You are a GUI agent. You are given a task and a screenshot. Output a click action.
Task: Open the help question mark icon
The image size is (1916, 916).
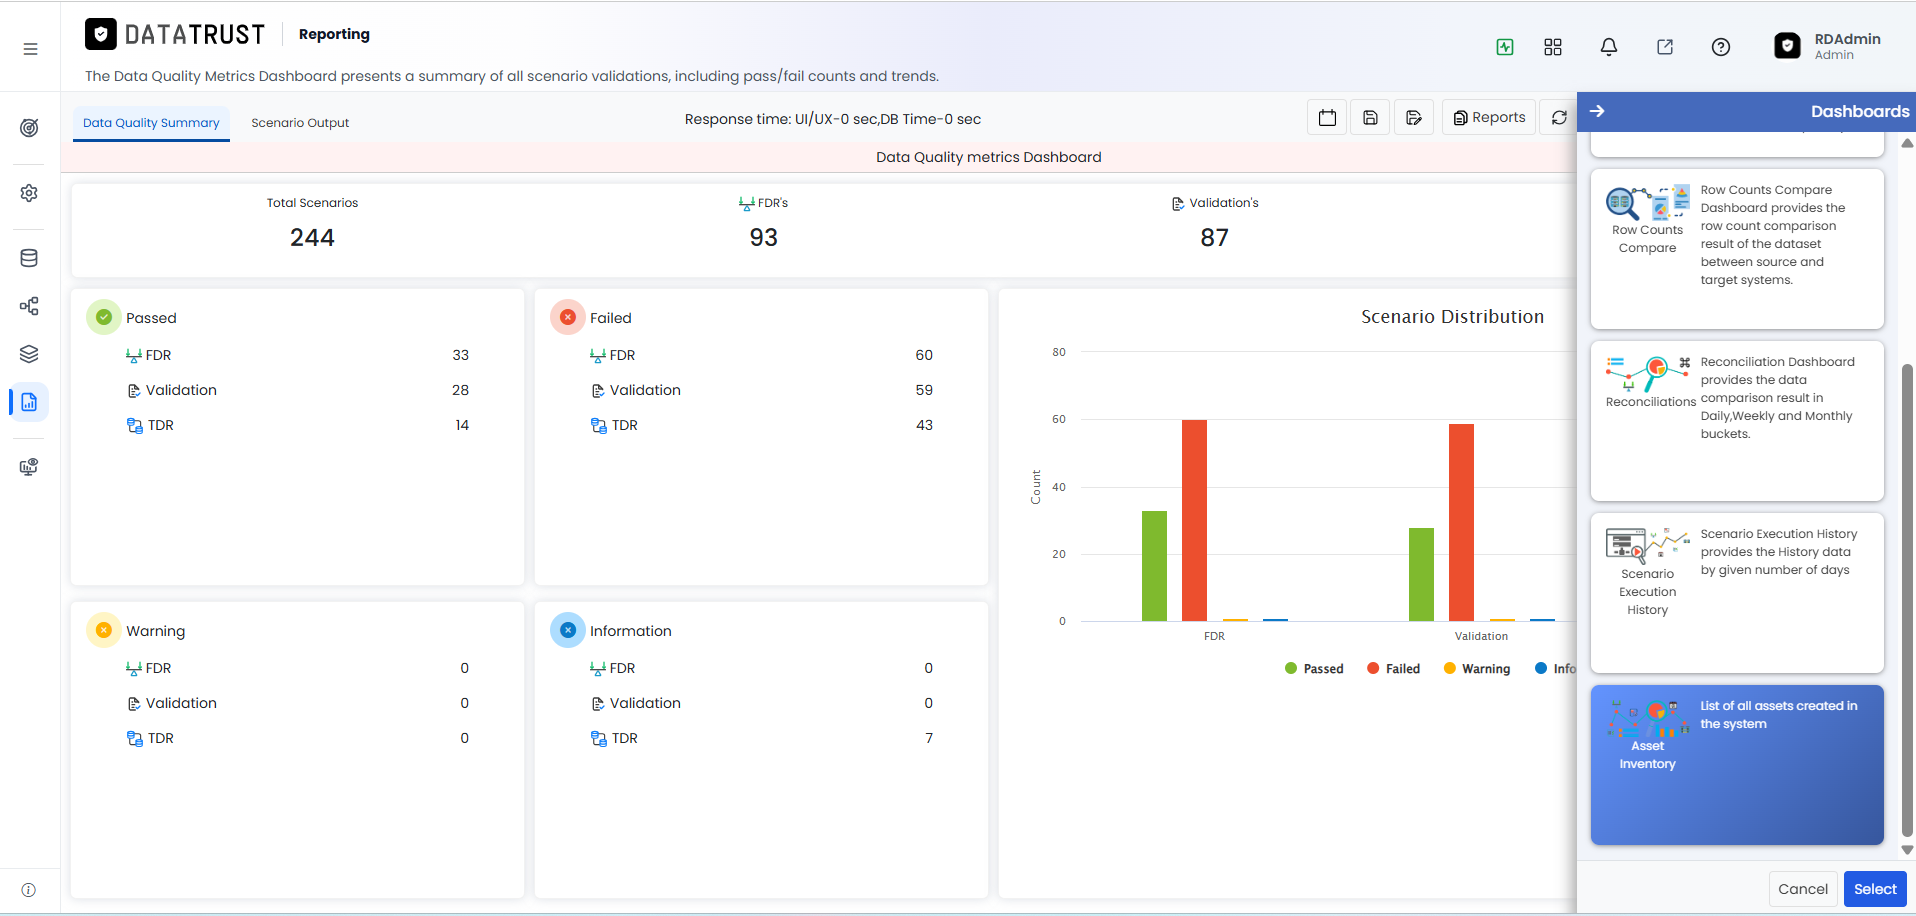pyautogui.click(x=1720, y=47)
